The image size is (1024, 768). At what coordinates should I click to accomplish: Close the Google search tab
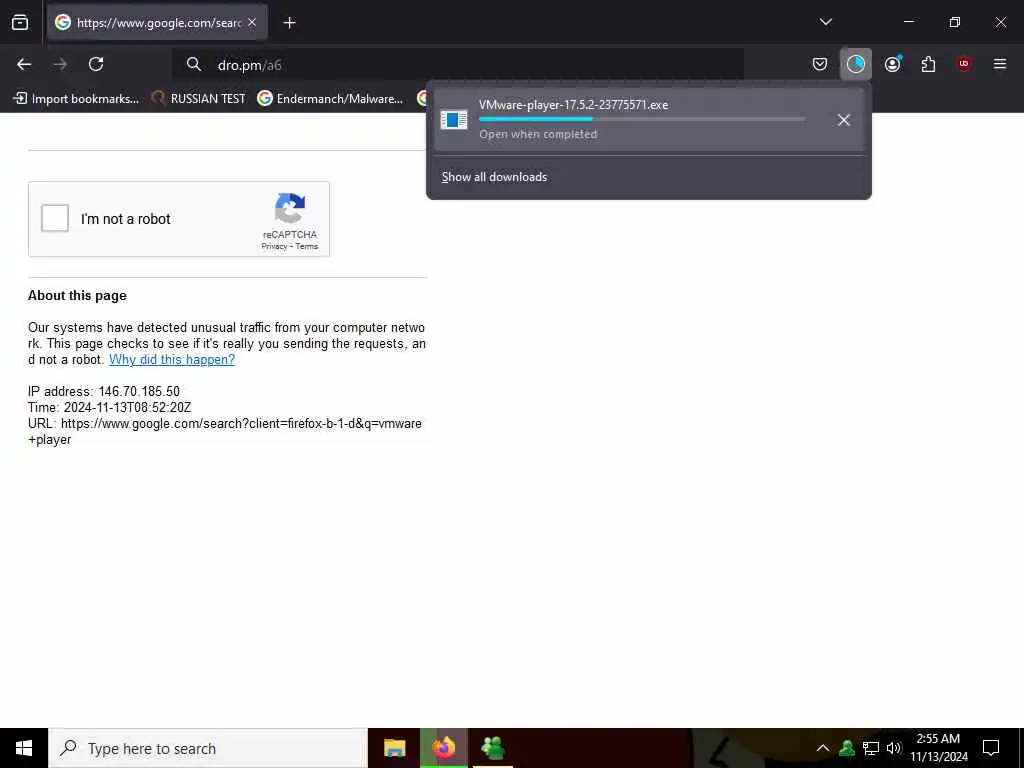tap(252, 23)
